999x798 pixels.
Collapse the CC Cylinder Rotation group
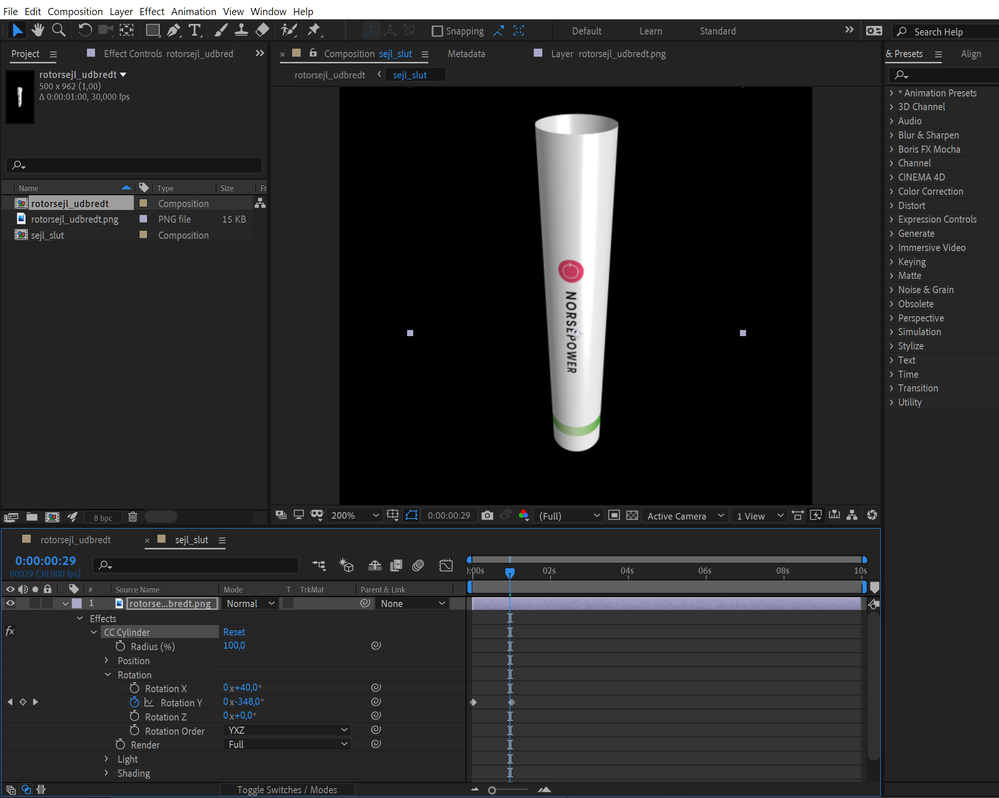coord(107,675)
